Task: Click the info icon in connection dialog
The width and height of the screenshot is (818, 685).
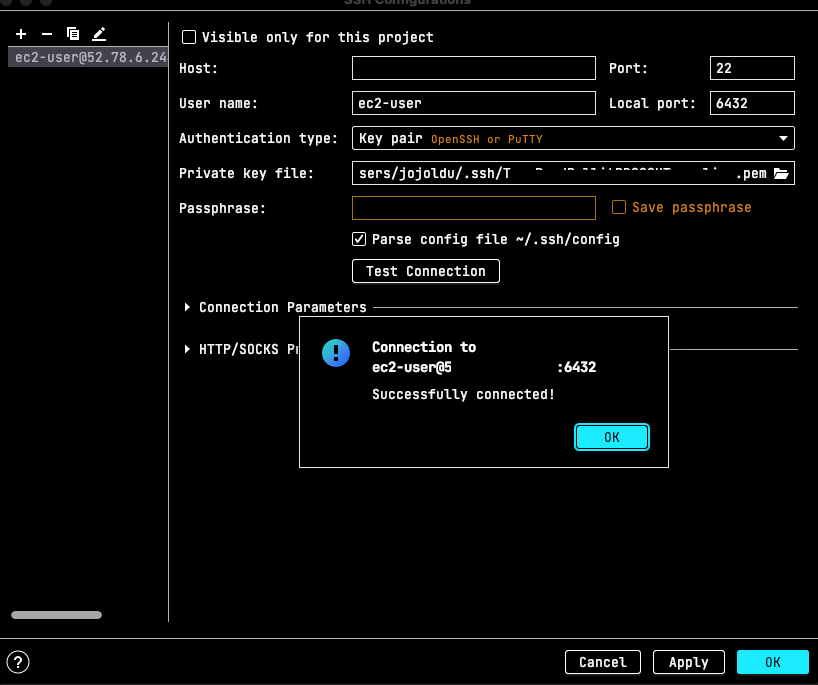Action: point(336,353)
